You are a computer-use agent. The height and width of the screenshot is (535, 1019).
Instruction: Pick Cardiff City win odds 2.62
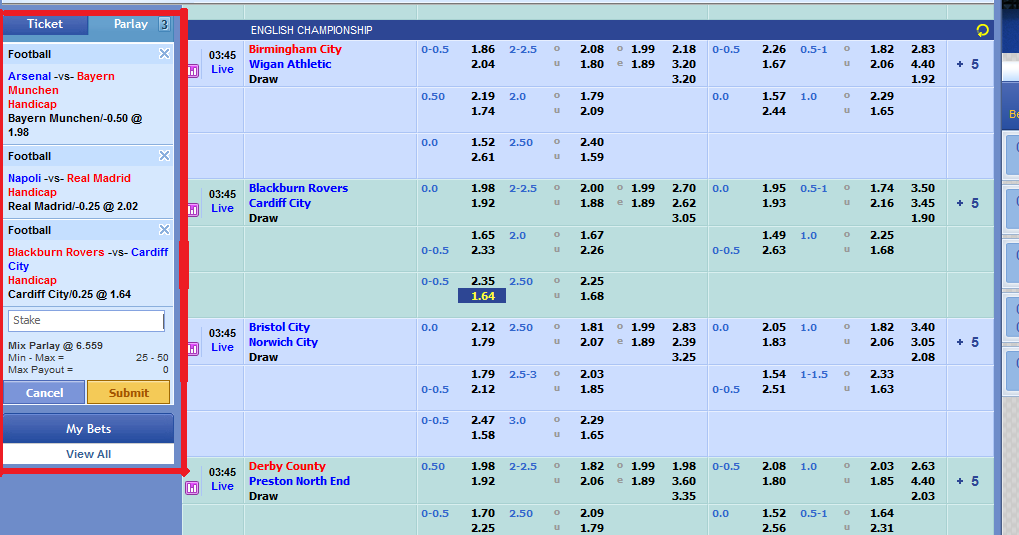[684, 203]
